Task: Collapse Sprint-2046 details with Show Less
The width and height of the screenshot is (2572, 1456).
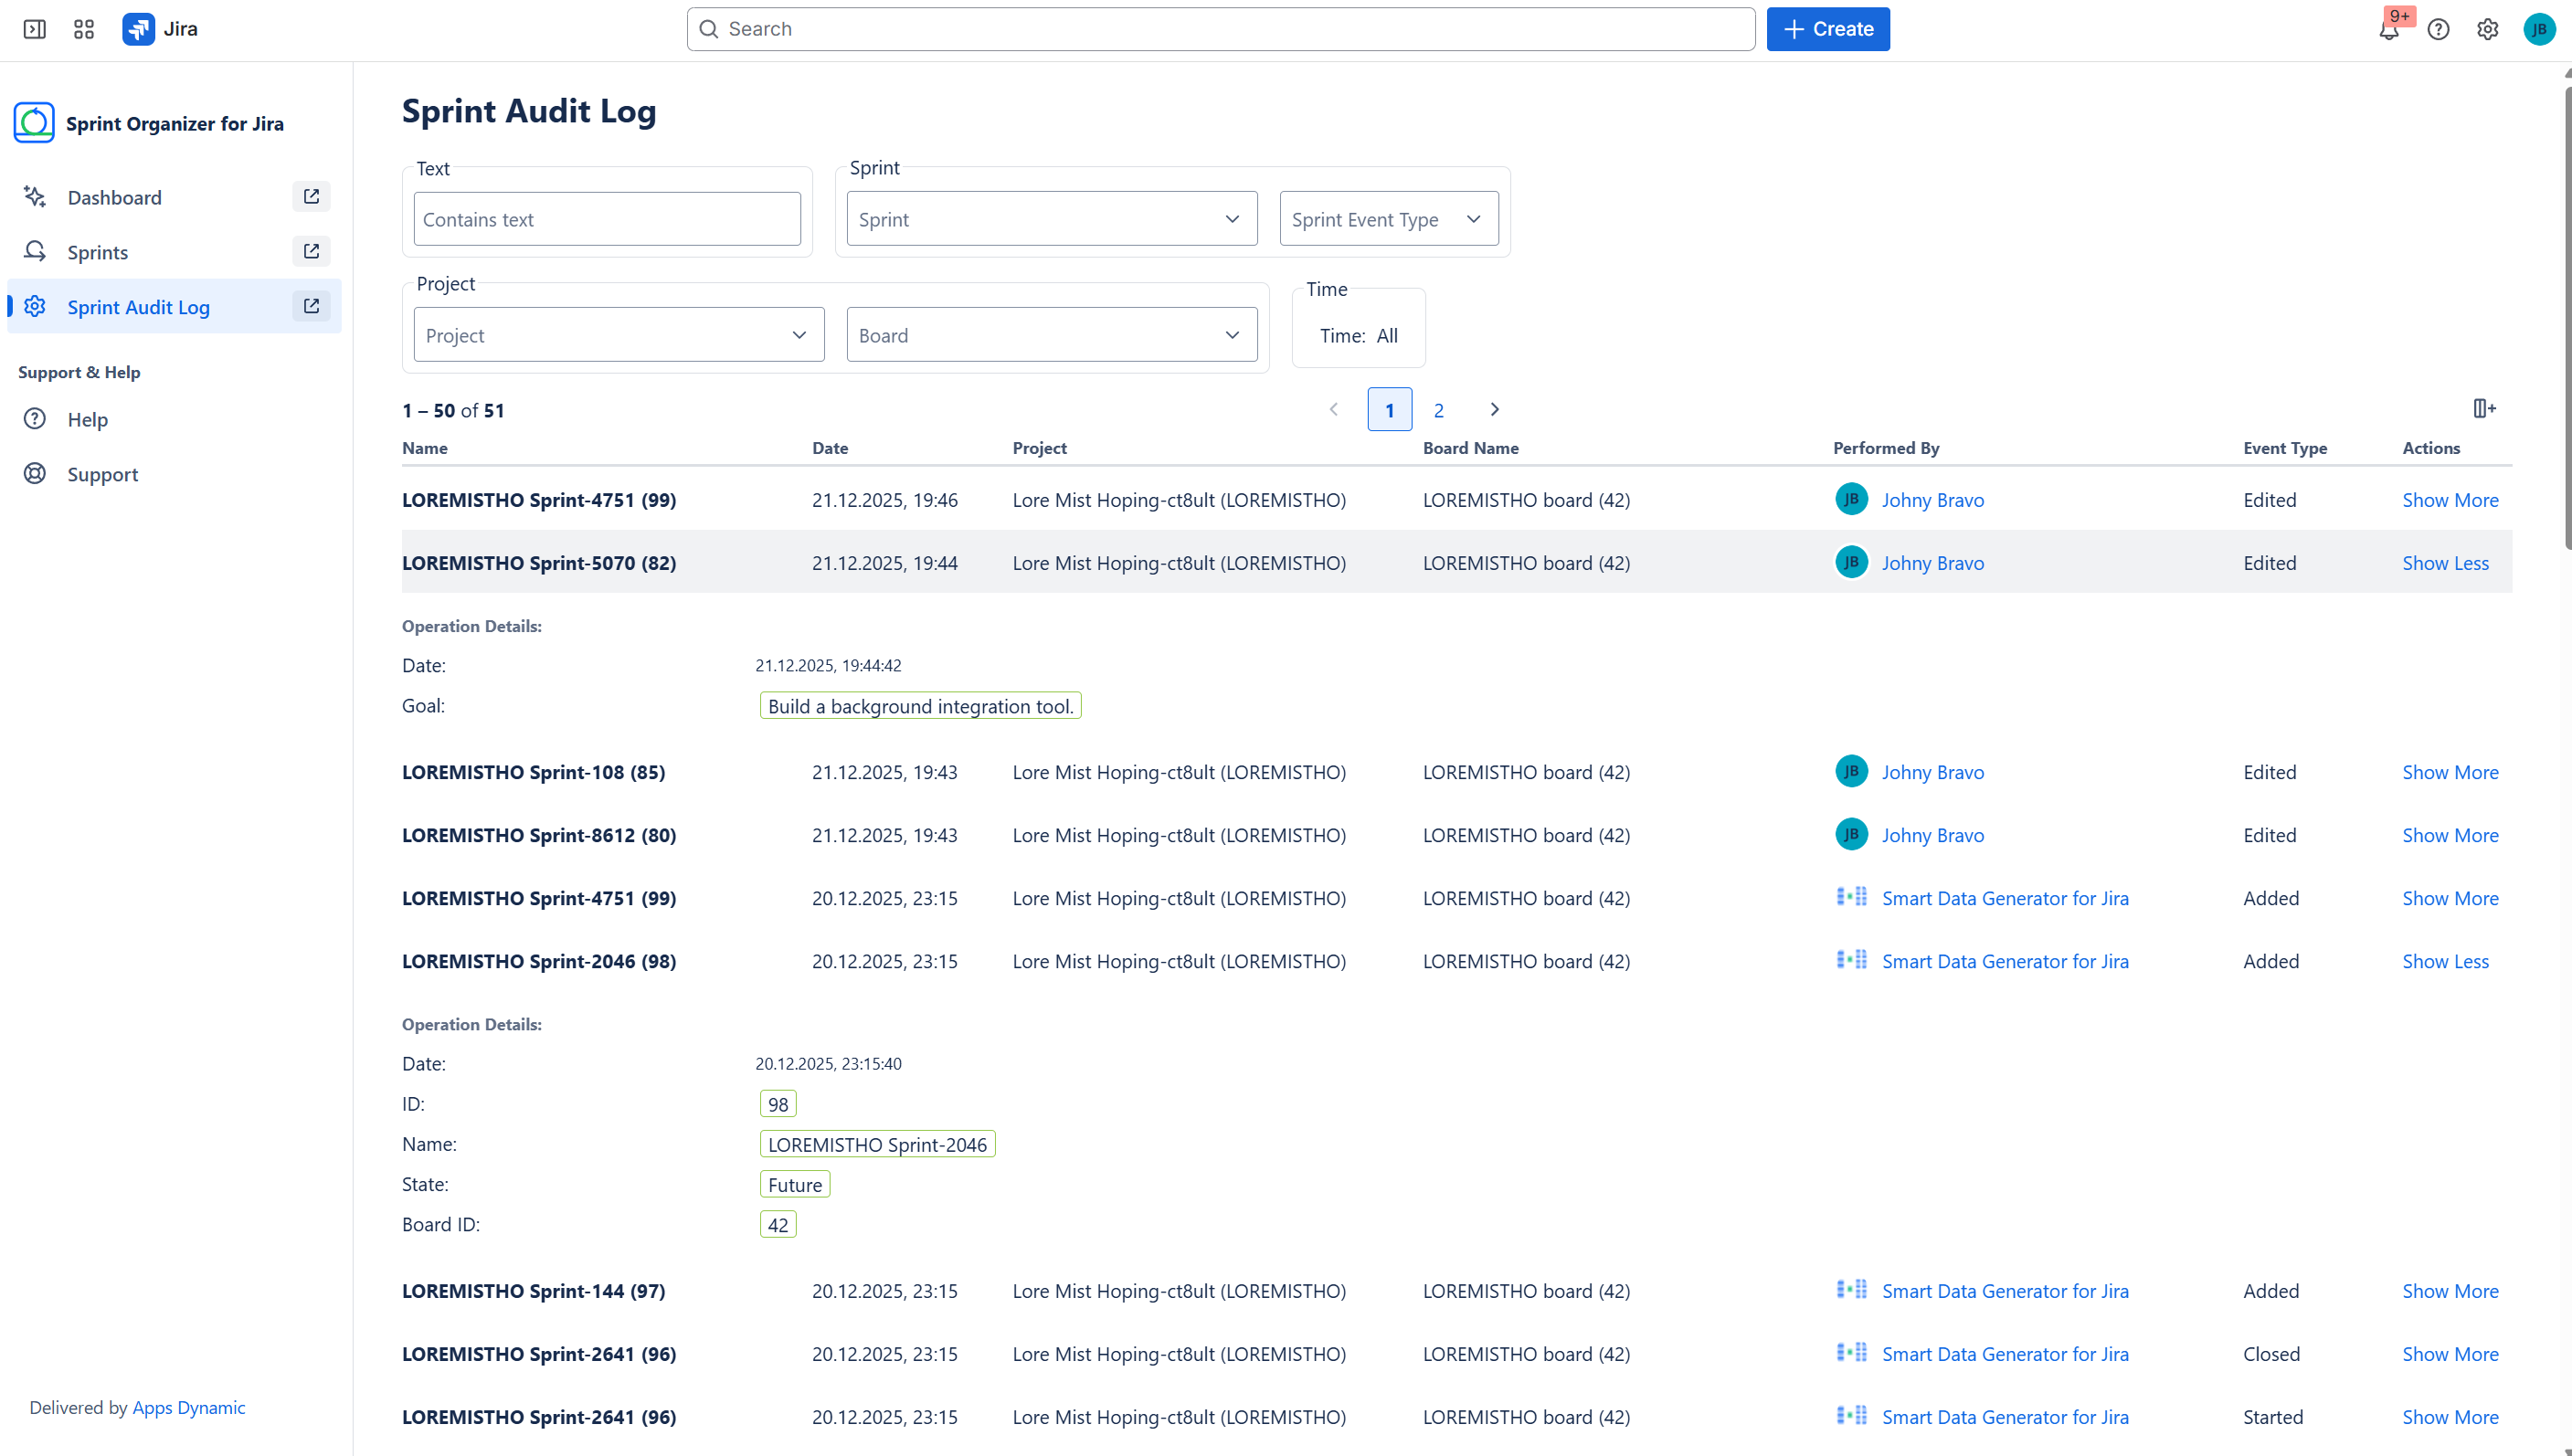Action: click(2445, 961)
